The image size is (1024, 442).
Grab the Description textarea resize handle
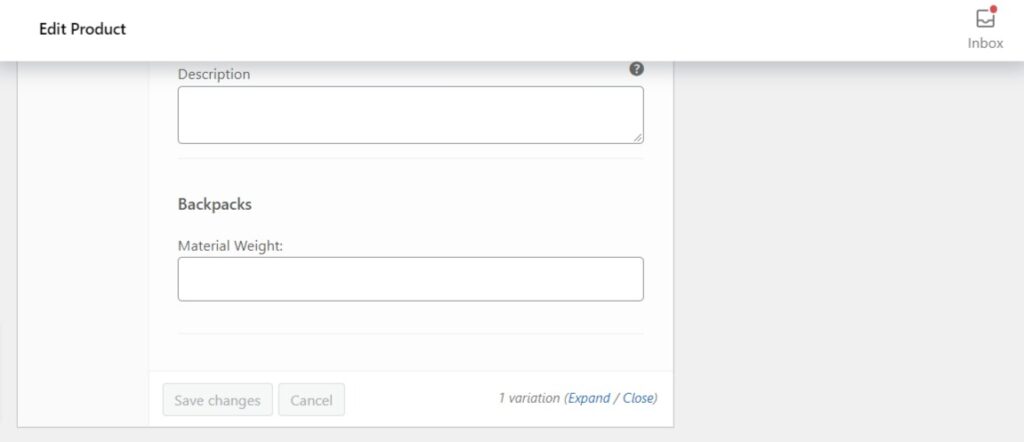pyautogui.click(x=638, y=138)
